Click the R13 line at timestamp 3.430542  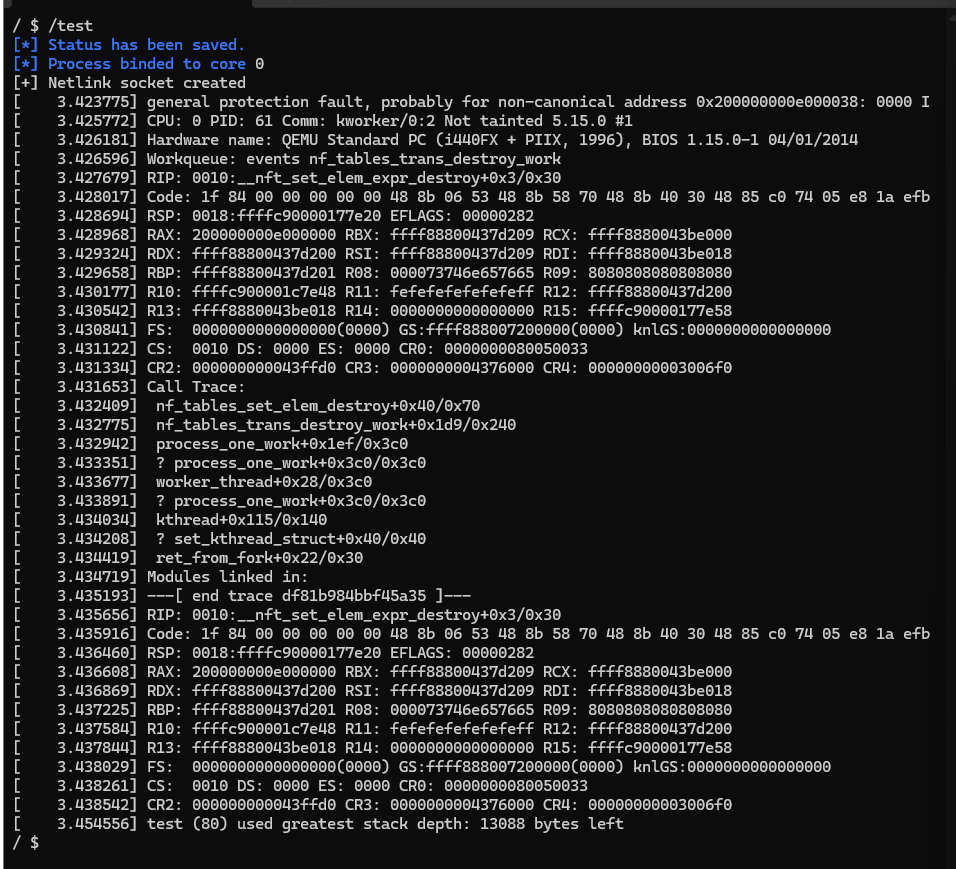pyautogui.click(x=372, y=310)
